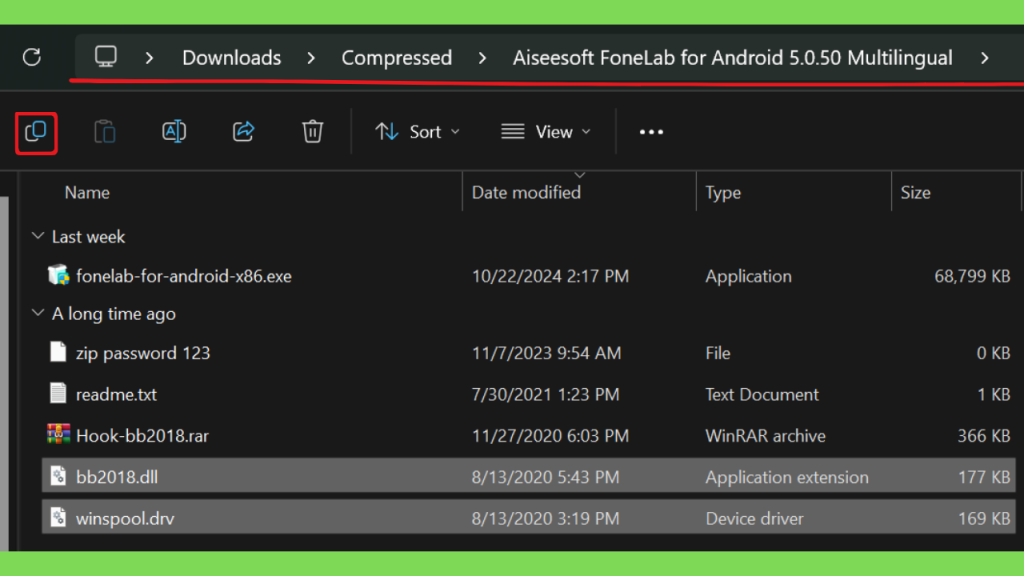Screen dimensions: 1024x576
Task: Click the Device driver type cell
Action: coord(754,519)
